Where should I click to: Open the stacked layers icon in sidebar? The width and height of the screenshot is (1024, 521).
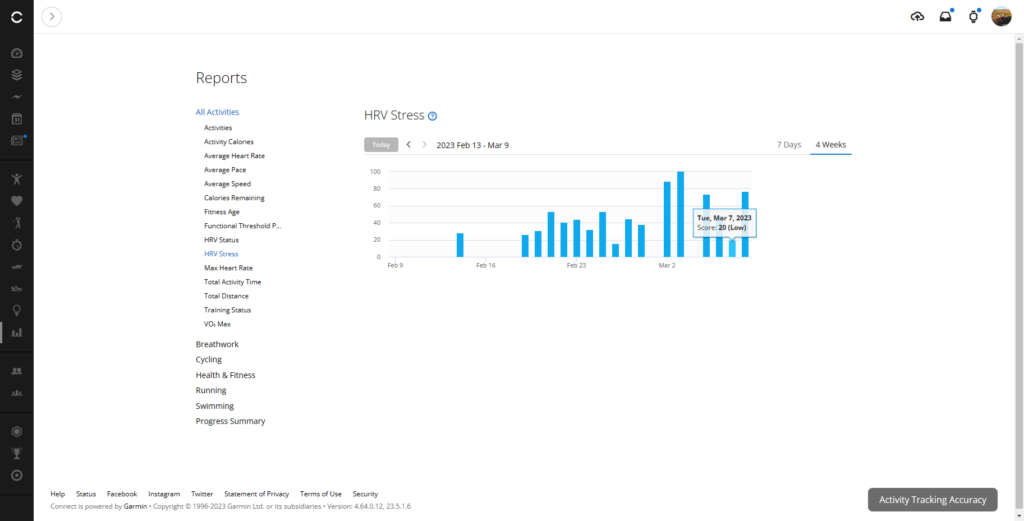tap(17, 75)
